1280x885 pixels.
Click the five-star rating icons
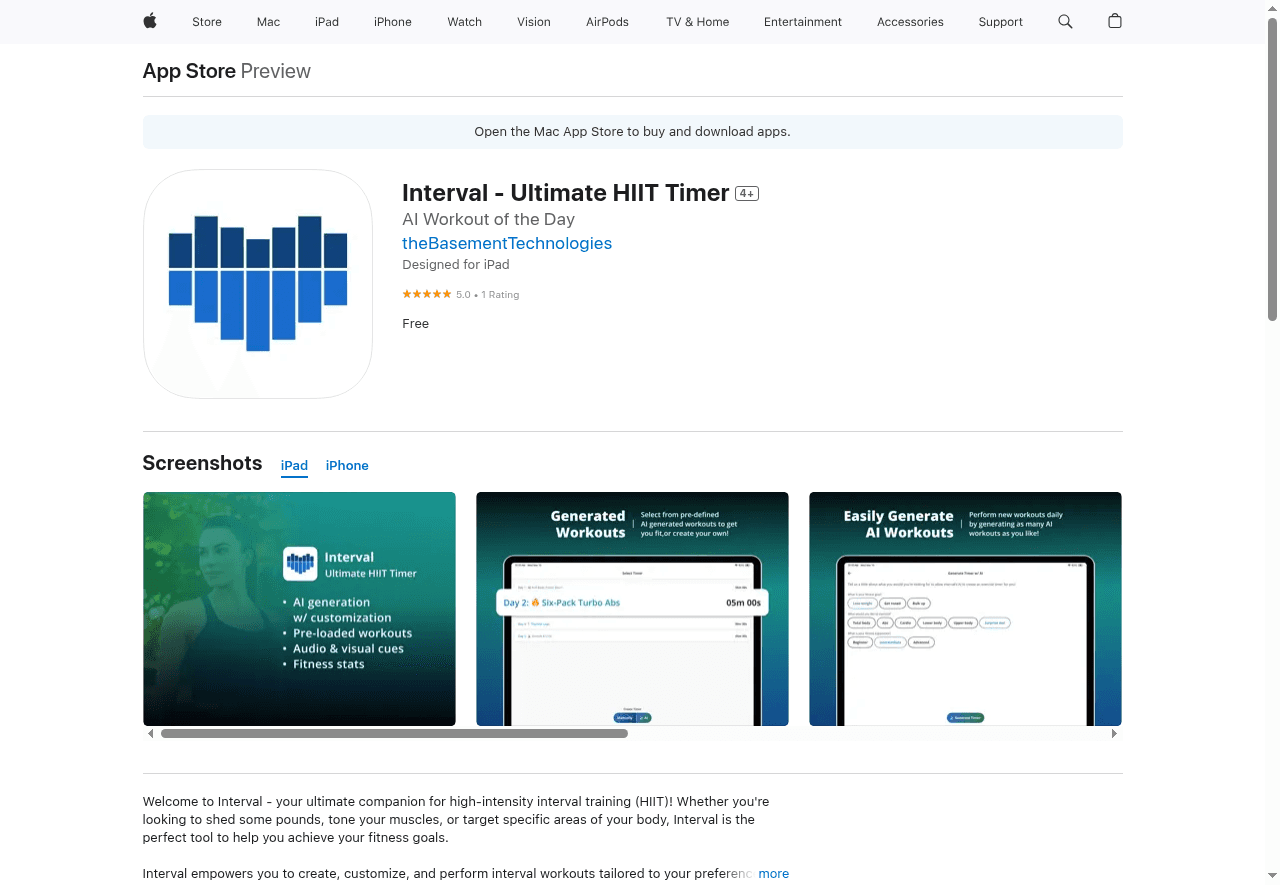pos(427,295)
